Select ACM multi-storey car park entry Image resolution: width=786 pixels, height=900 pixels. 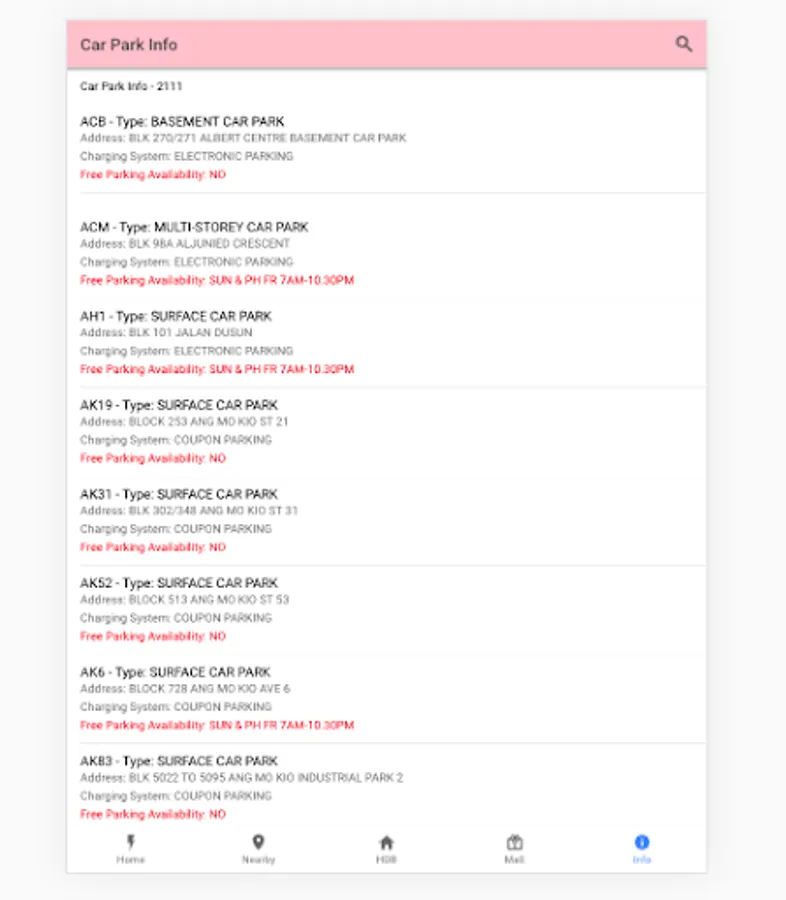(386, 253)
